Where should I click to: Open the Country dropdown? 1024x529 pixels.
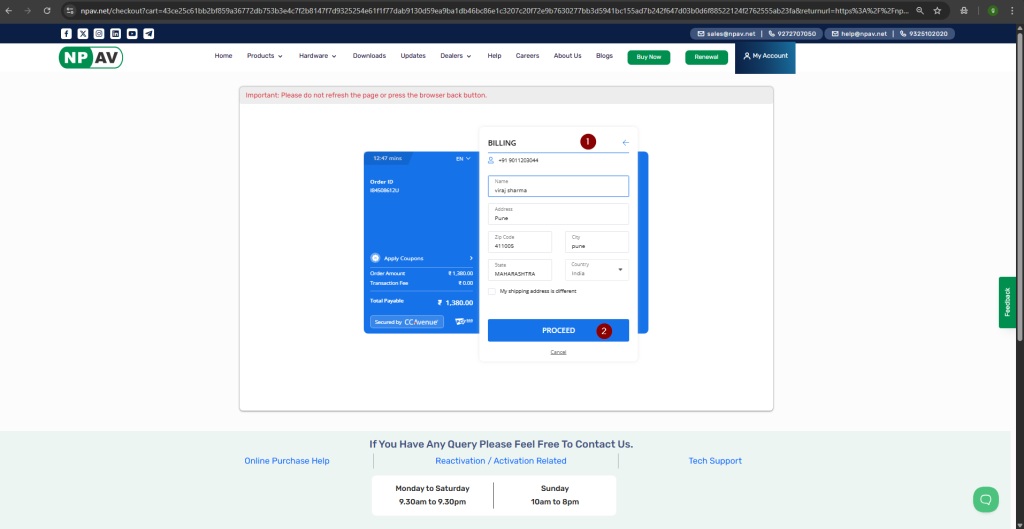597,269
